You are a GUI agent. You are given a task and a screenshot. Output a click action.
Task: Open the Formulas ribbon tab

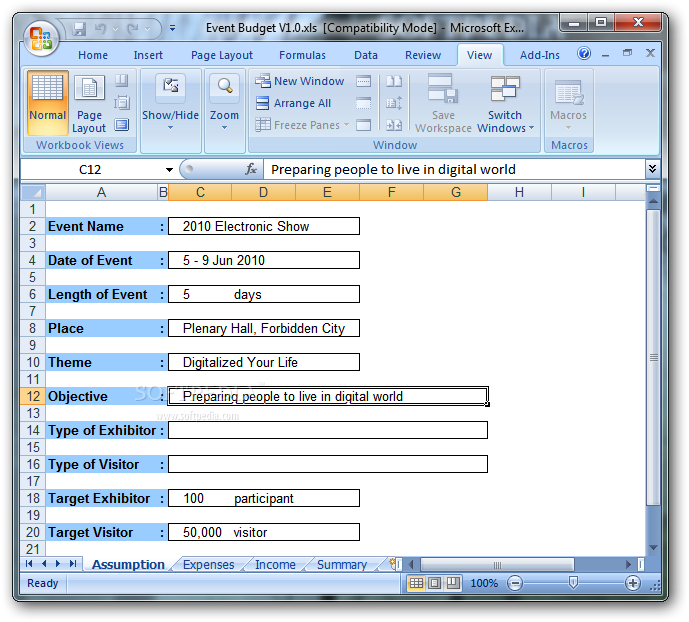coord(302,55)
